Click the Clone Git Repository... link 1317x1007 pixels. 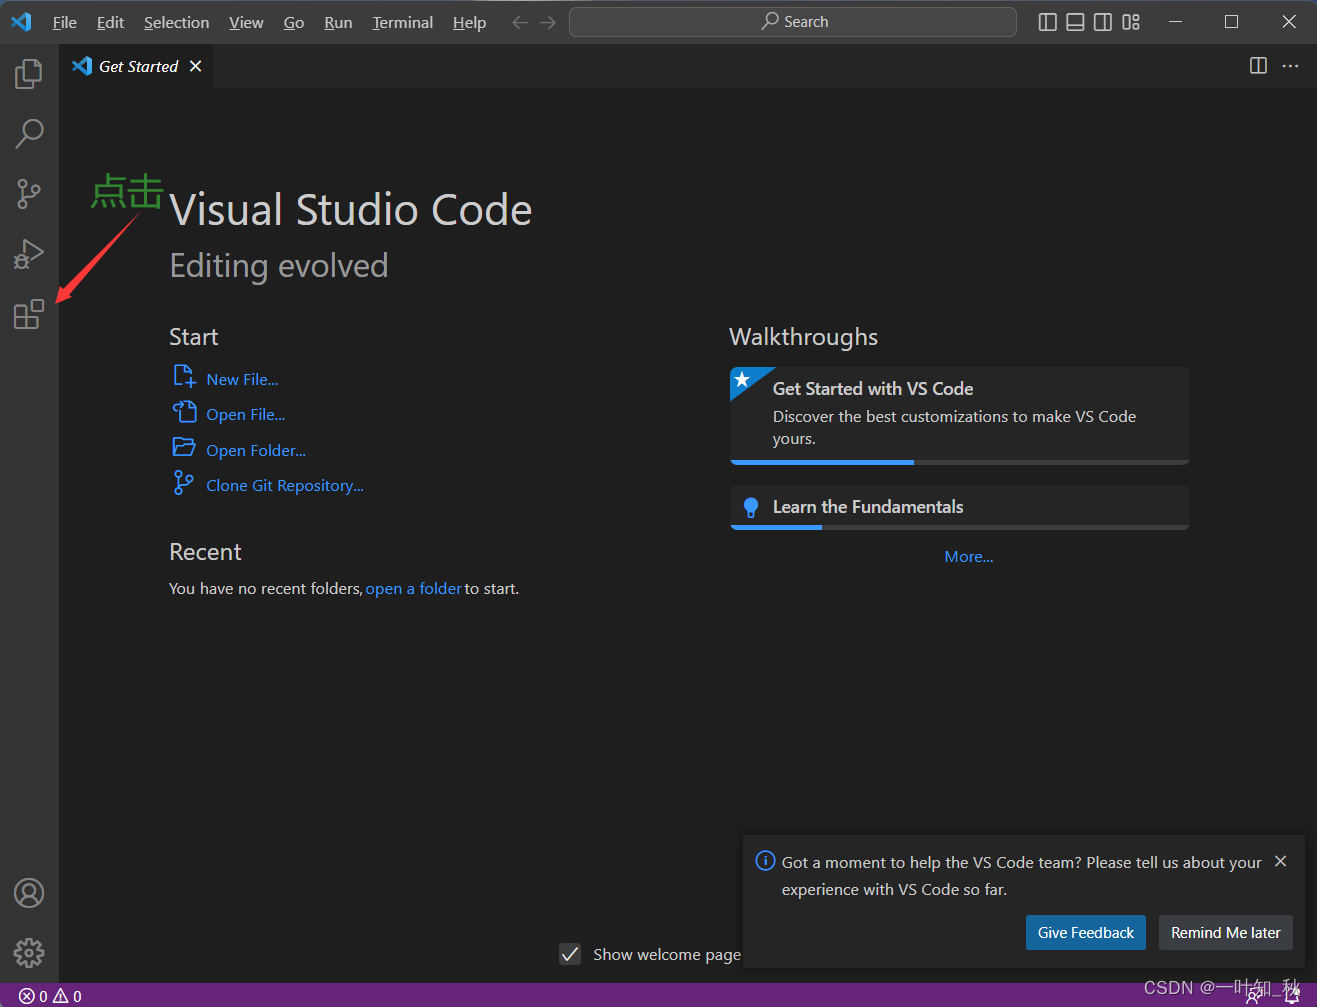[x=285, y=485]
